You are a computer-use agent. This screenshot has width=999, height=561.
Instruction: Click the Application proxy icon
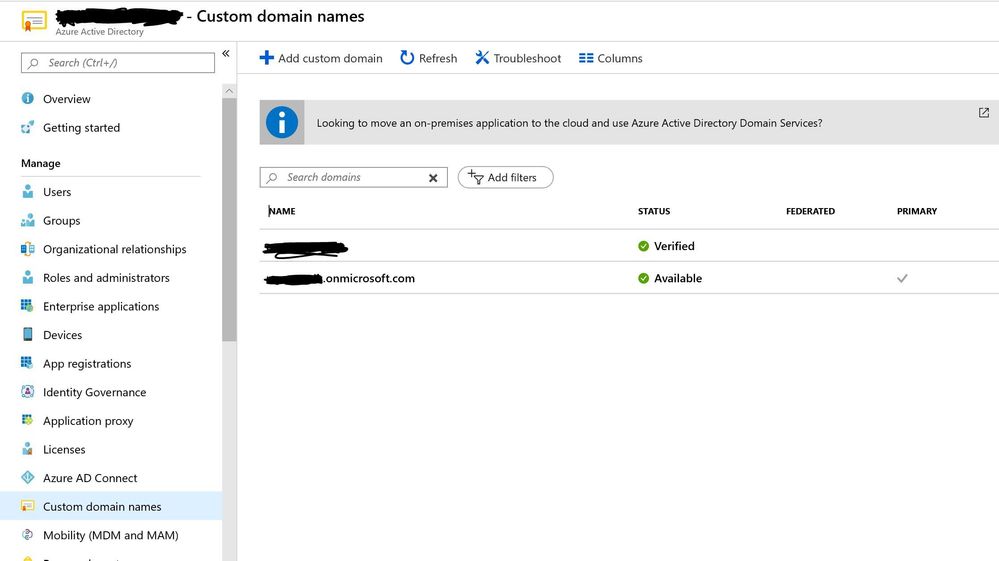coord(27,420)
